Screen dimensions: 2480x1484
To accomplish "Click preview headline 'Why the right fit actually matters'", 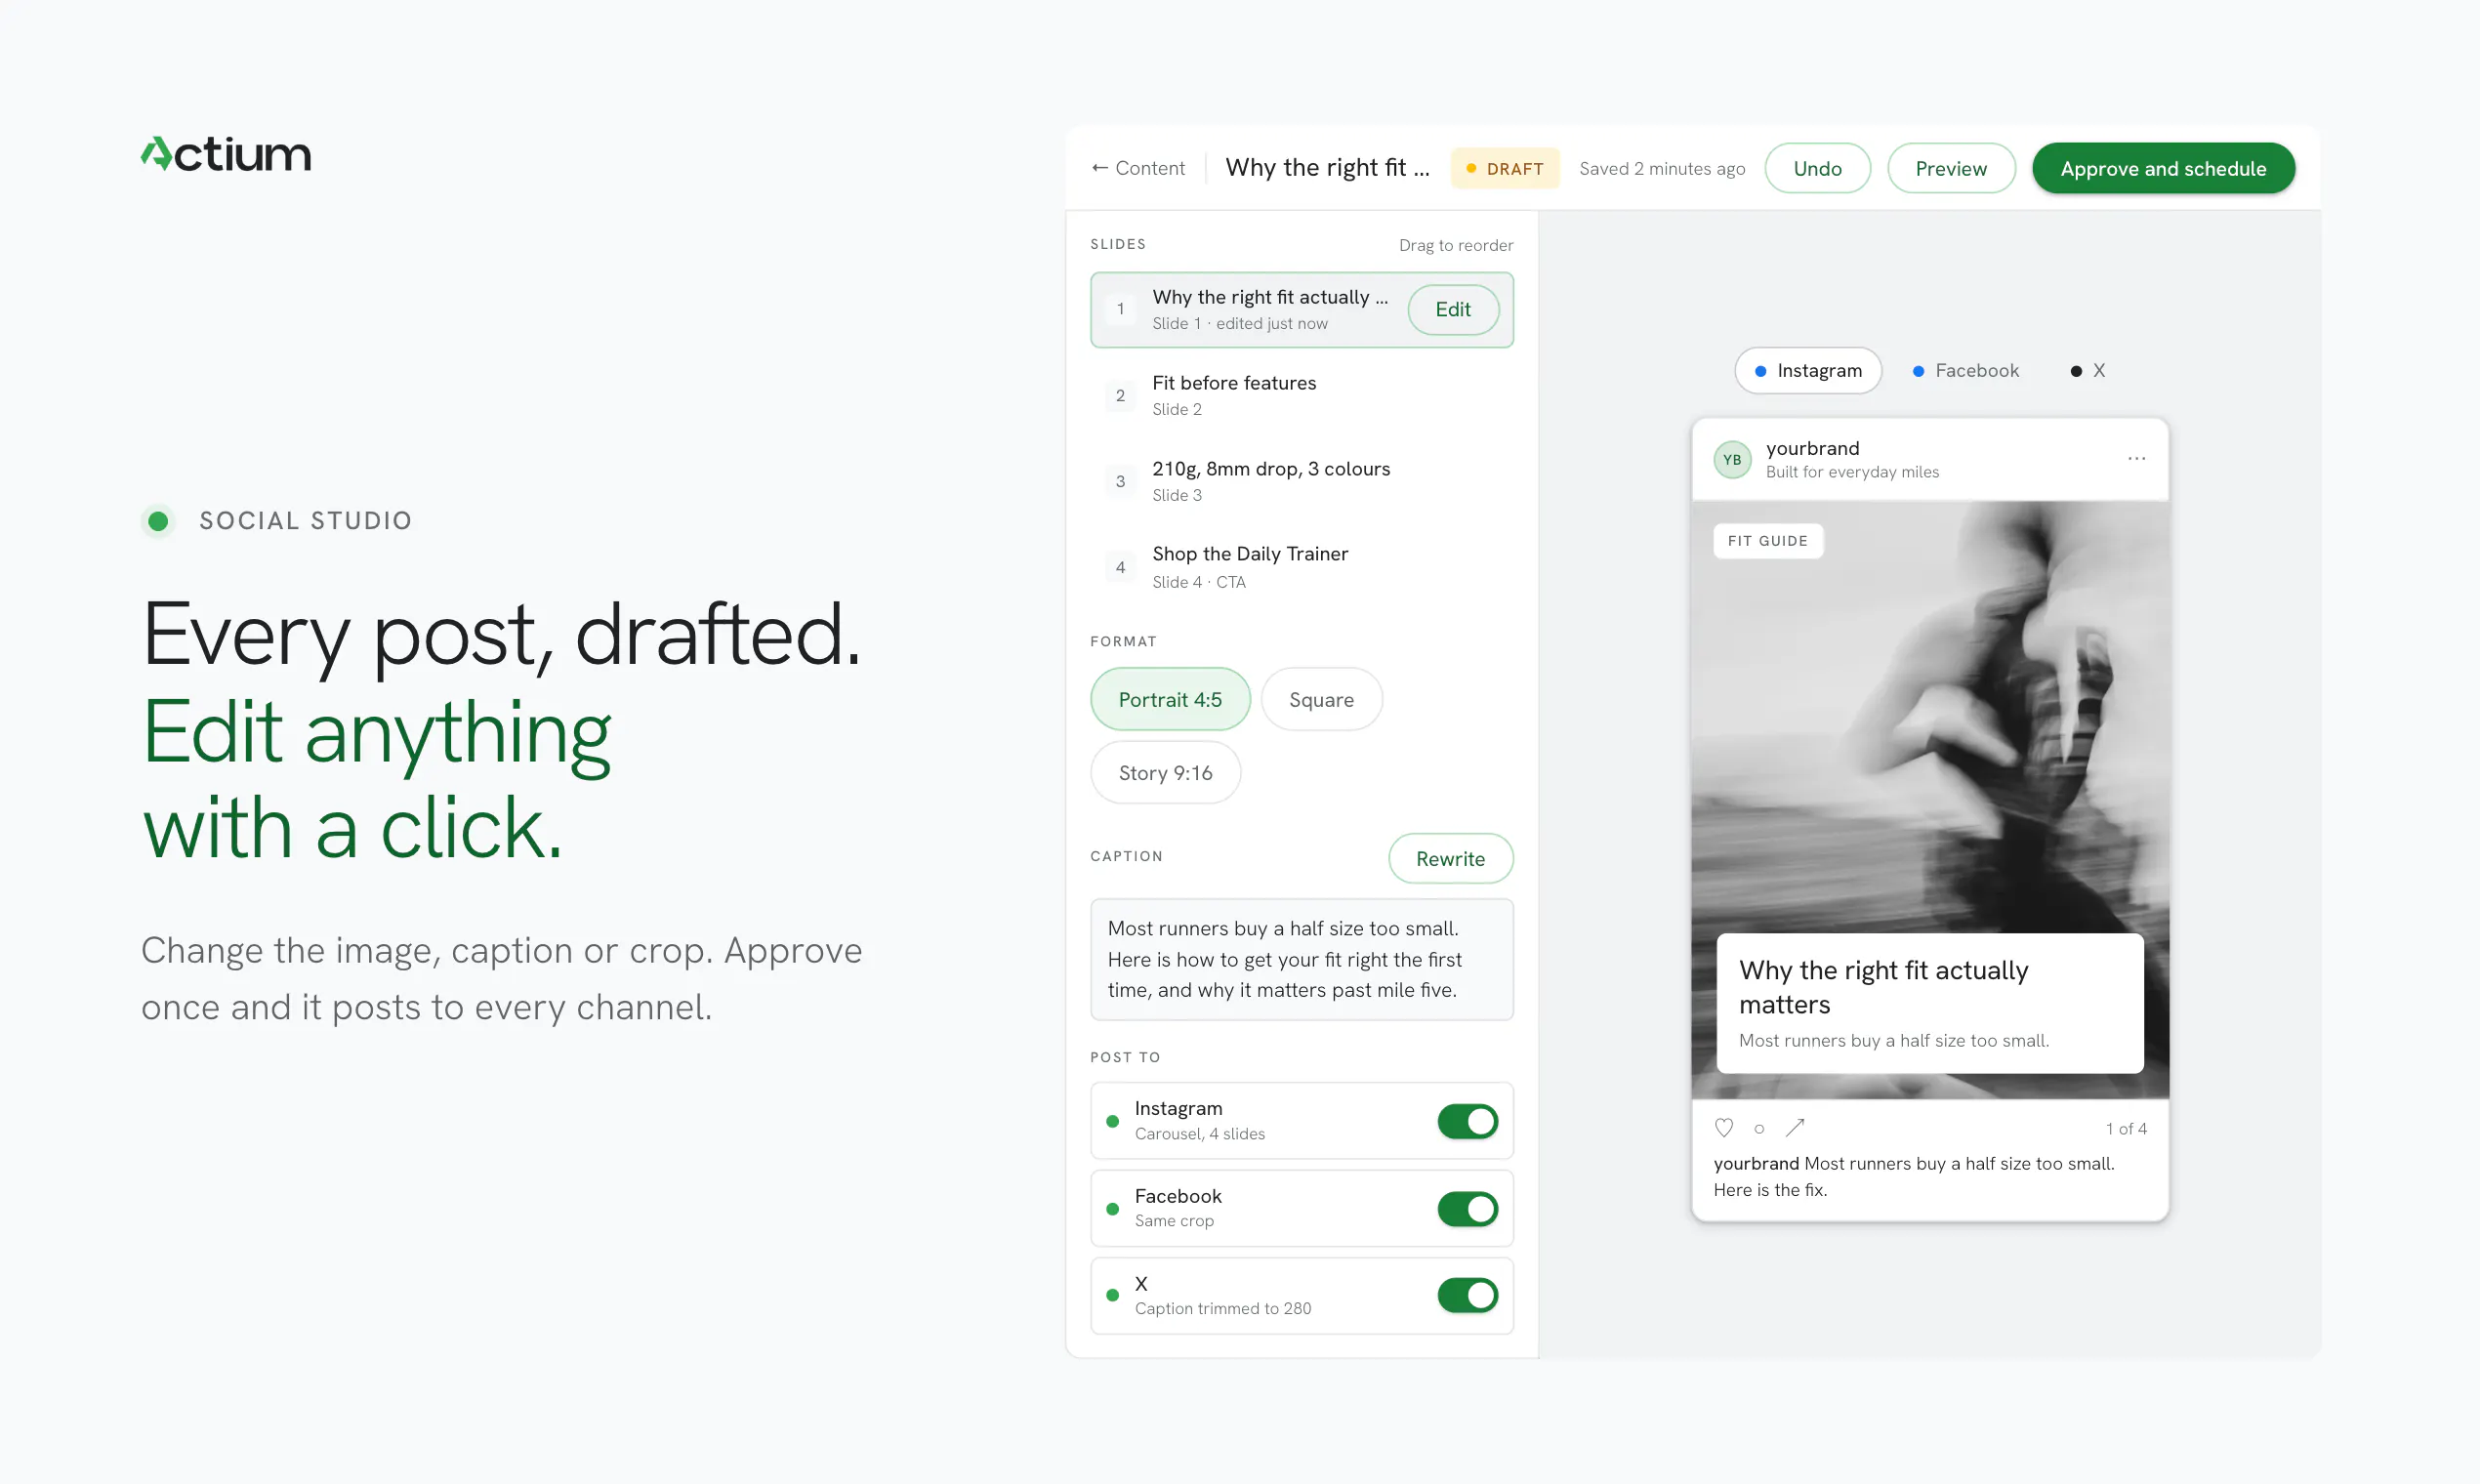I will [1883, 987].
